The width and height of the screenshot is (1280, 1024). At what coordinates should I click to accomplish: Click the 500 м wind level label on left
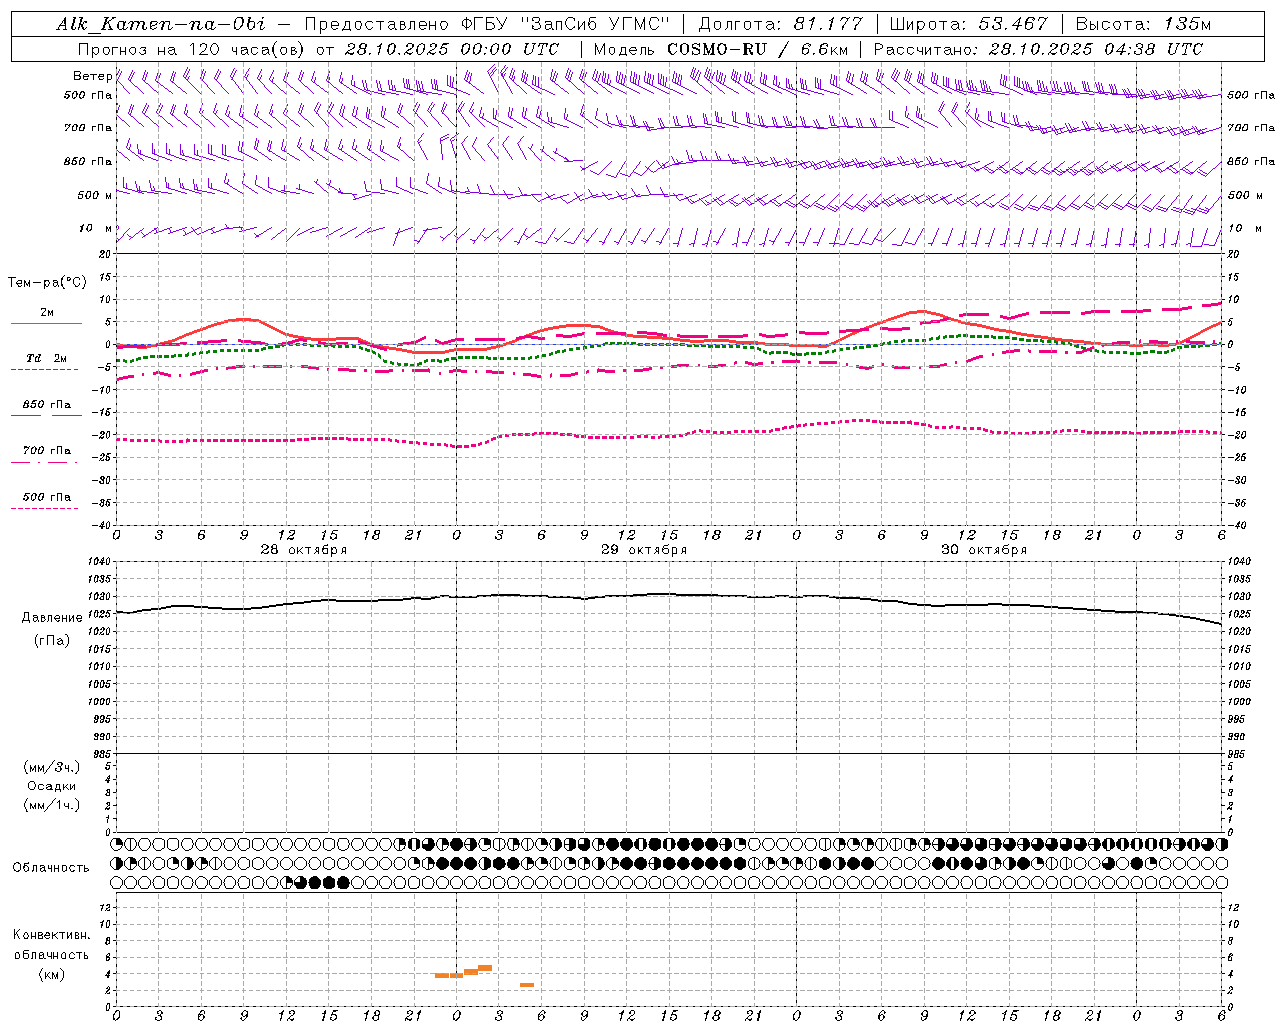95,195
